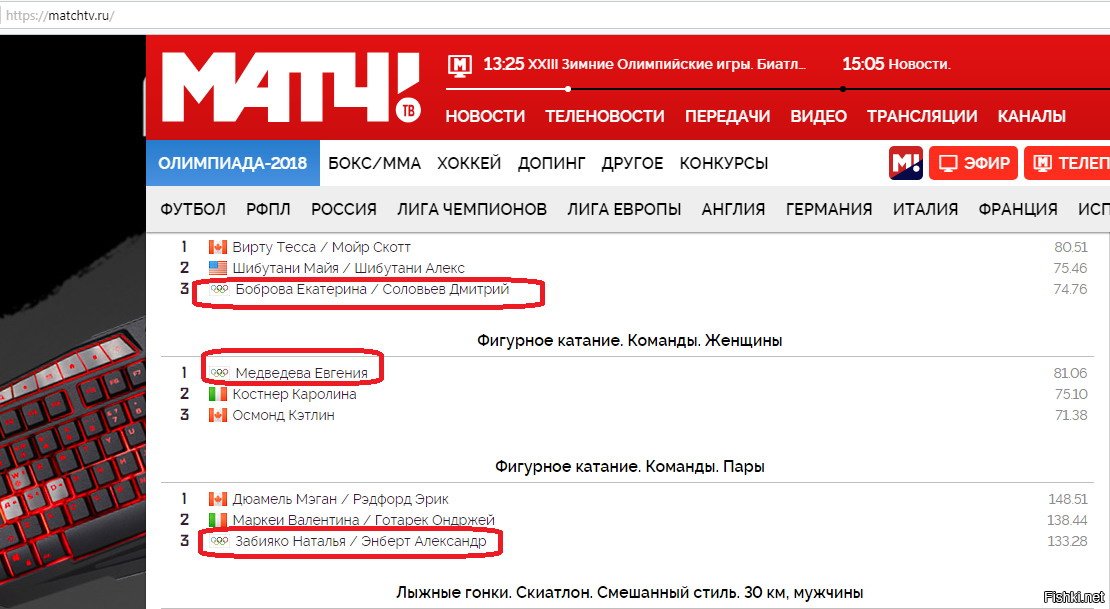Click Canada flag beside Осмонд Кэтлин
Screen dimensions: 1110x609
(217, 415)
